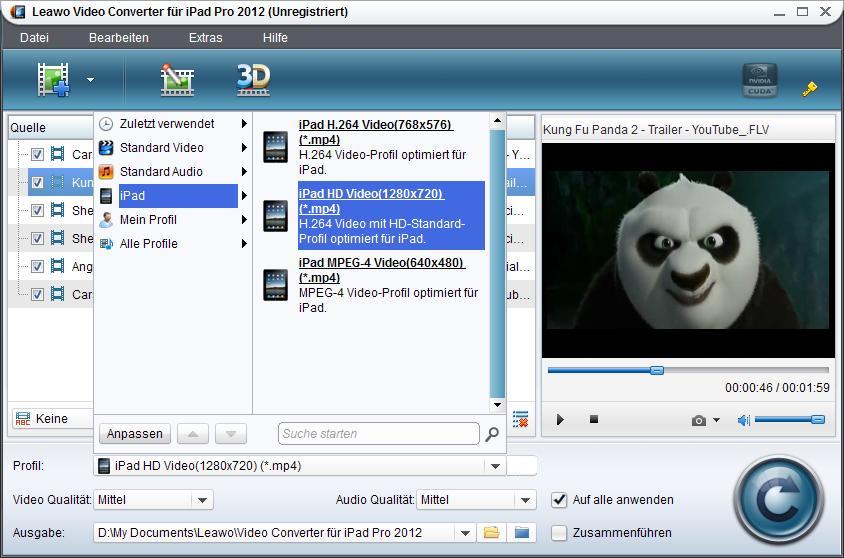Click the Kung Fu Panda preview image
The height and width of the screenshot is (558, 844).
688,250
